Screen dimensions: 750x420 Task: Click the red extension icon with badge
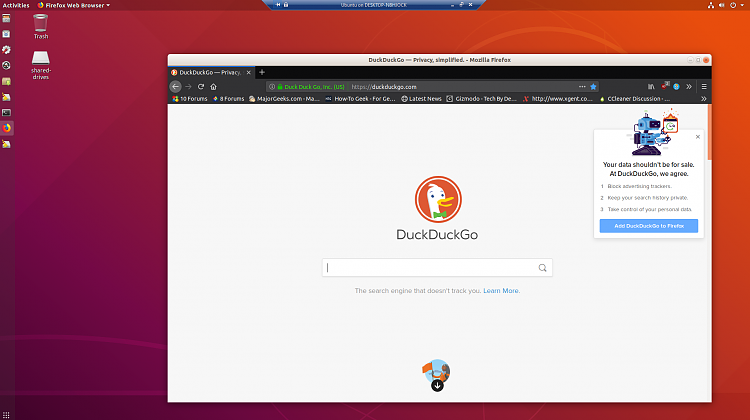[x=664, y=86]
